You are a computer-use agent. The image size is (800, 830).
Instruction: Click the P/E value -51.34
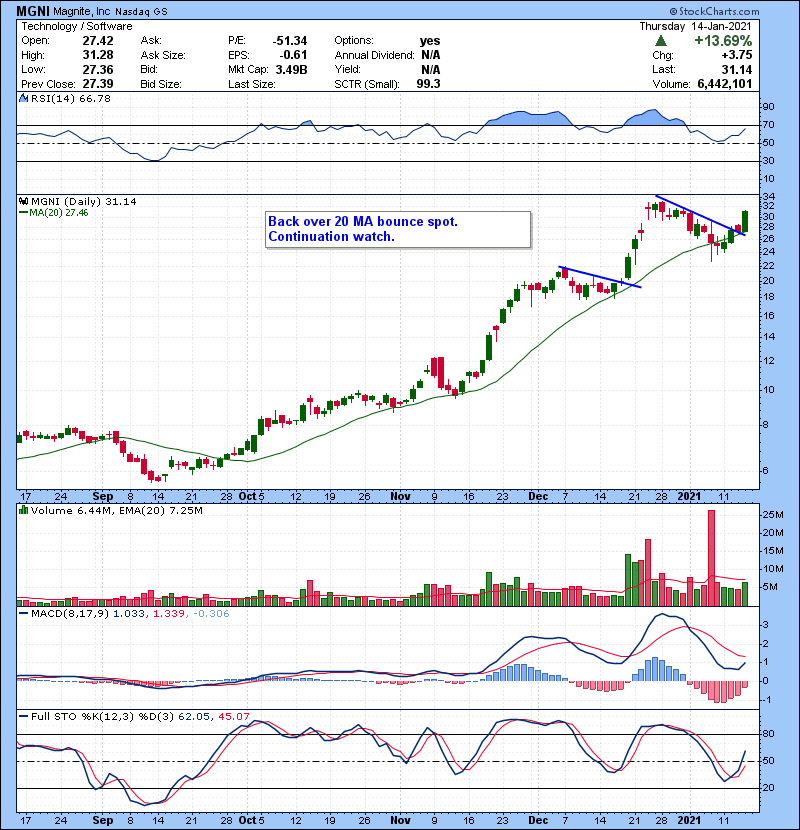(x=290, y=41)
